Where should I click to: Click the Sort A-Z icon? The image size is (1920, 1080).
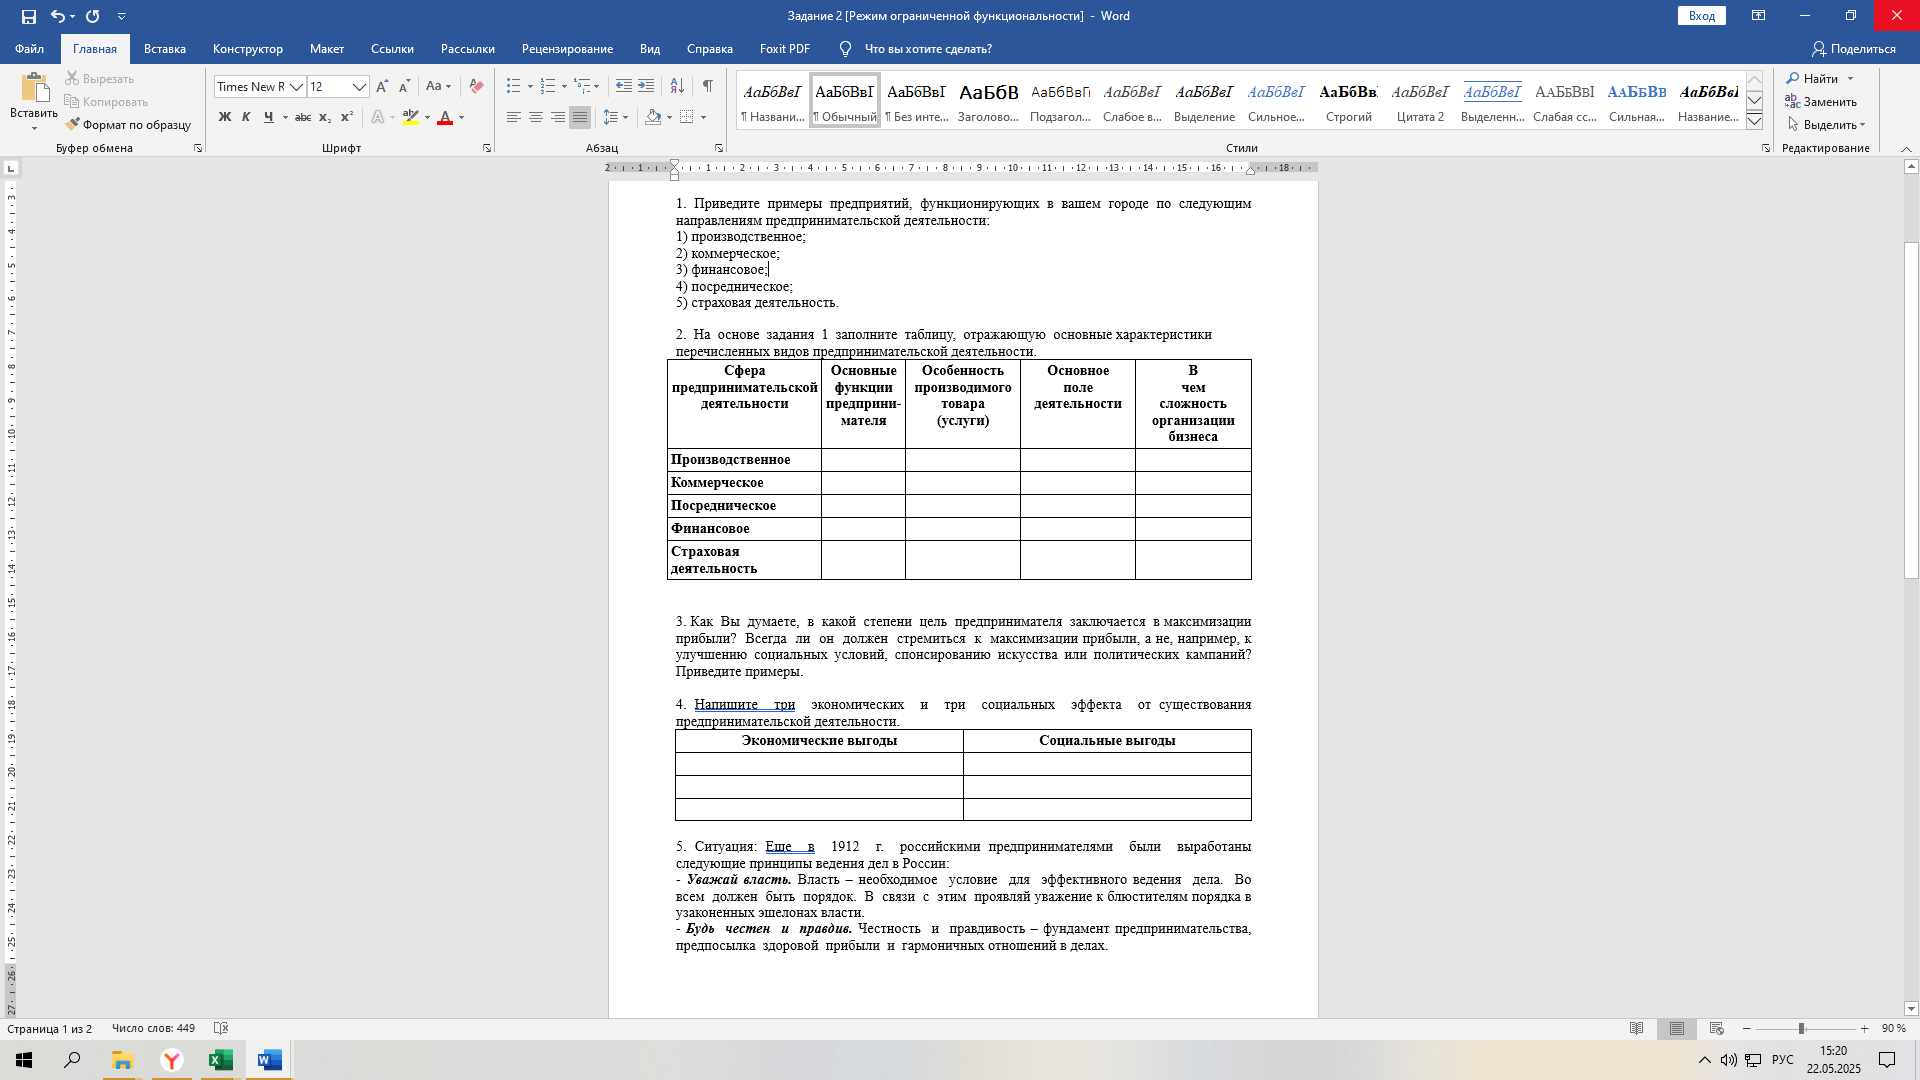pyautogui.click(x=677, y=87)
